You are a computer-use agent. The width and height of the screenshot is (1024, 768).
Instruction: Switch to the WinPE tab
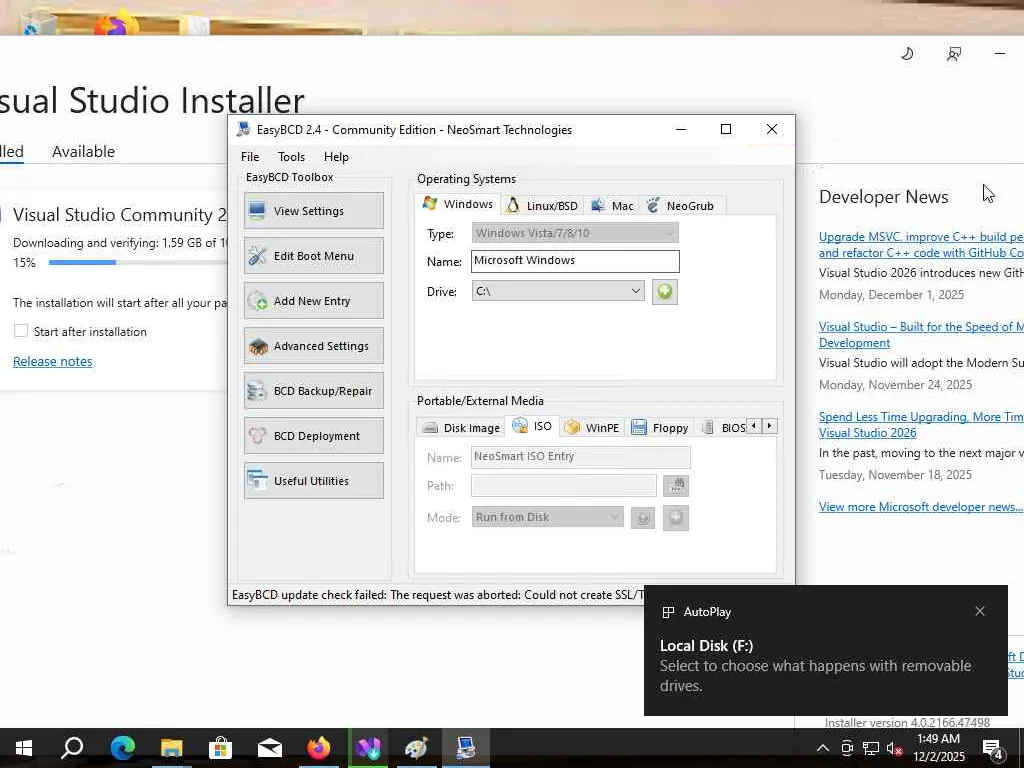(x=592, y=428)
